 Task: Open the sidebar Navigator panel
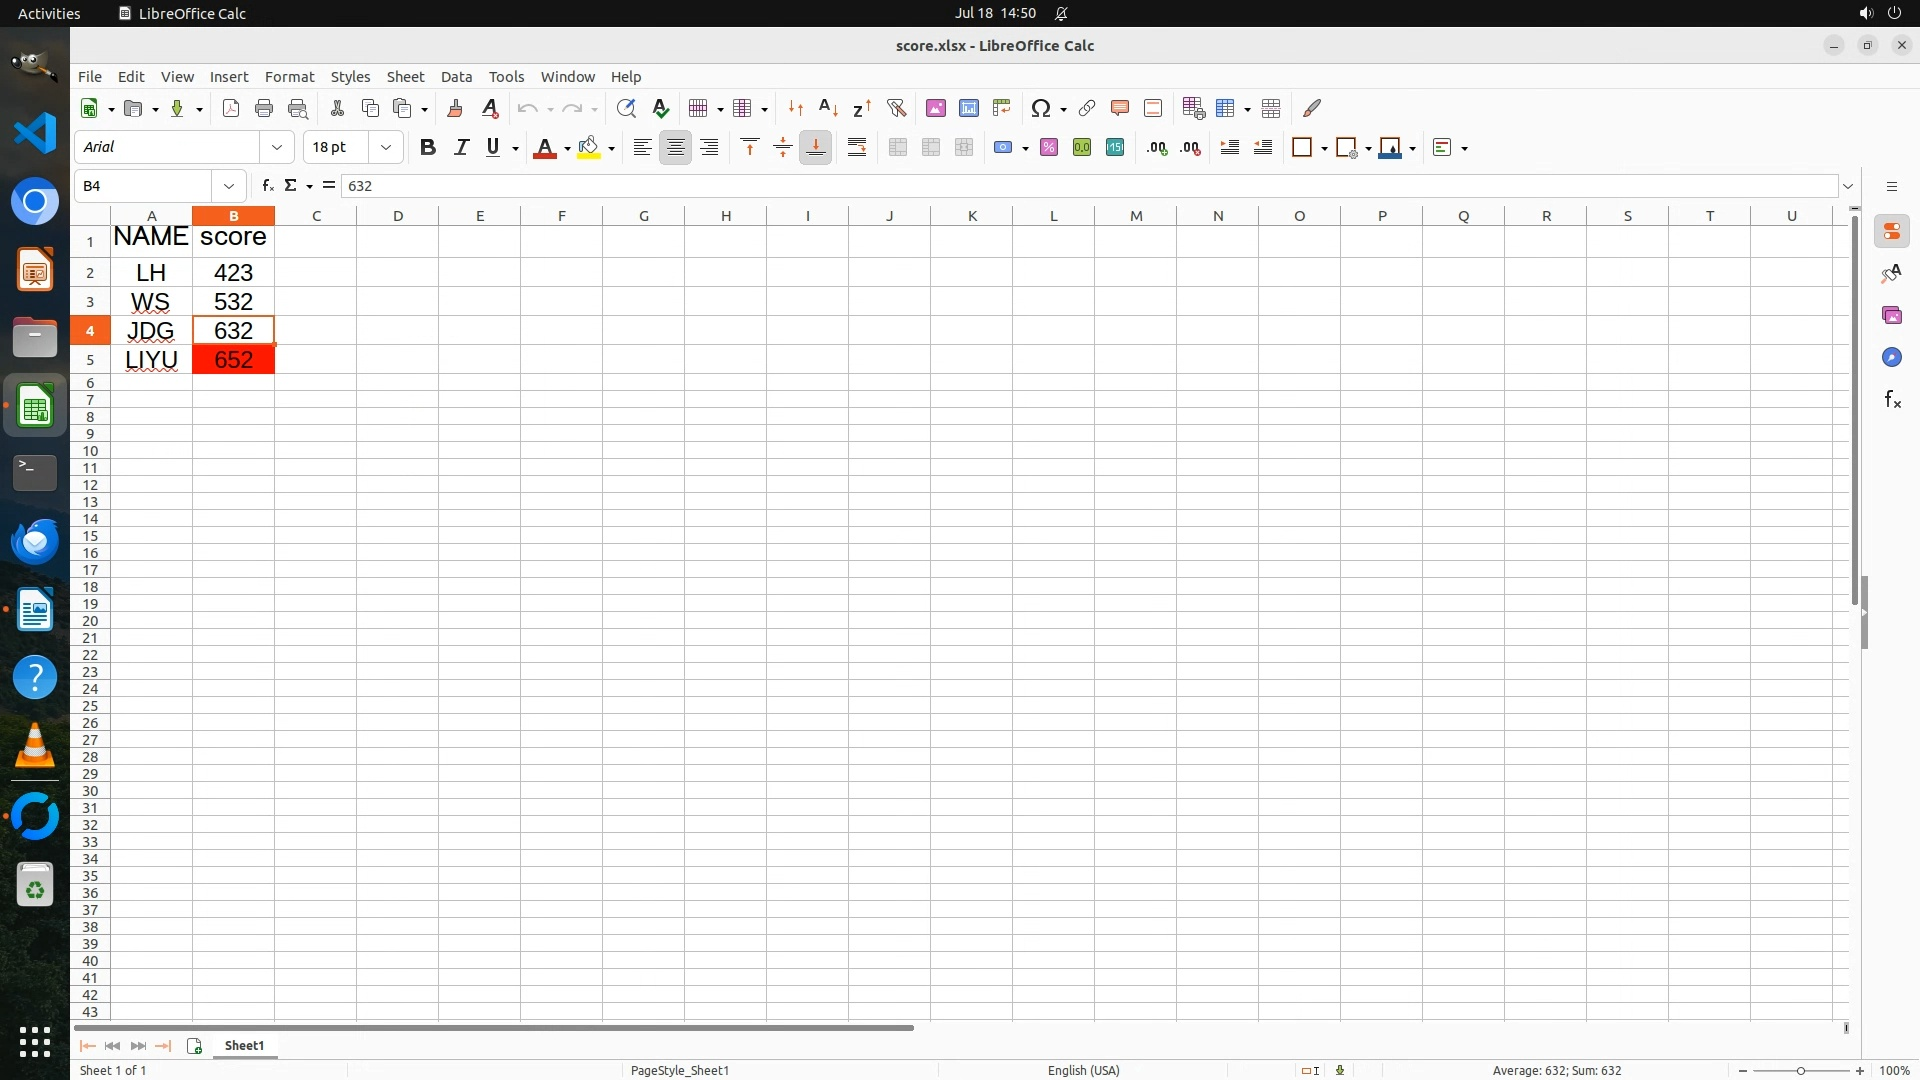[1891, 357]
